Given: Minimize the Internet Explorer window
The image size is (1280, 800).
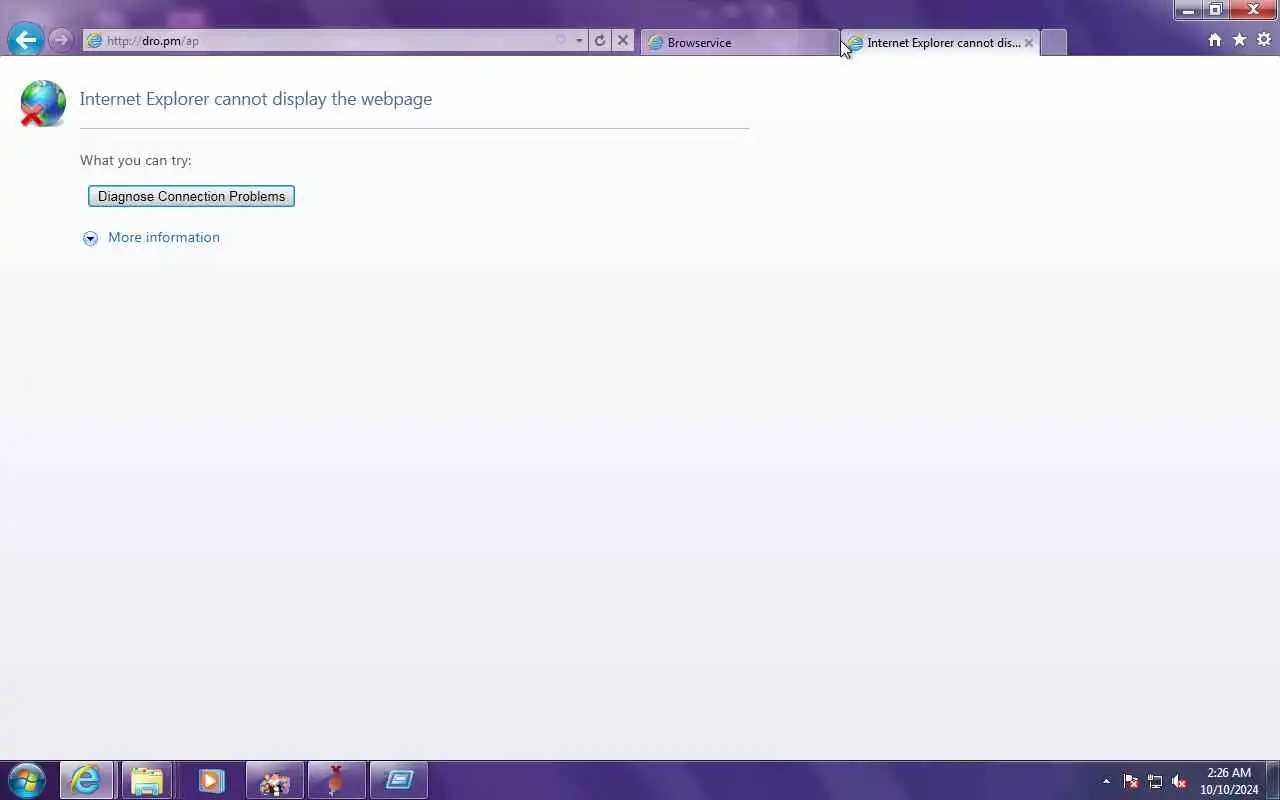Looking at the screenshot, I should tap(1188, 10).
